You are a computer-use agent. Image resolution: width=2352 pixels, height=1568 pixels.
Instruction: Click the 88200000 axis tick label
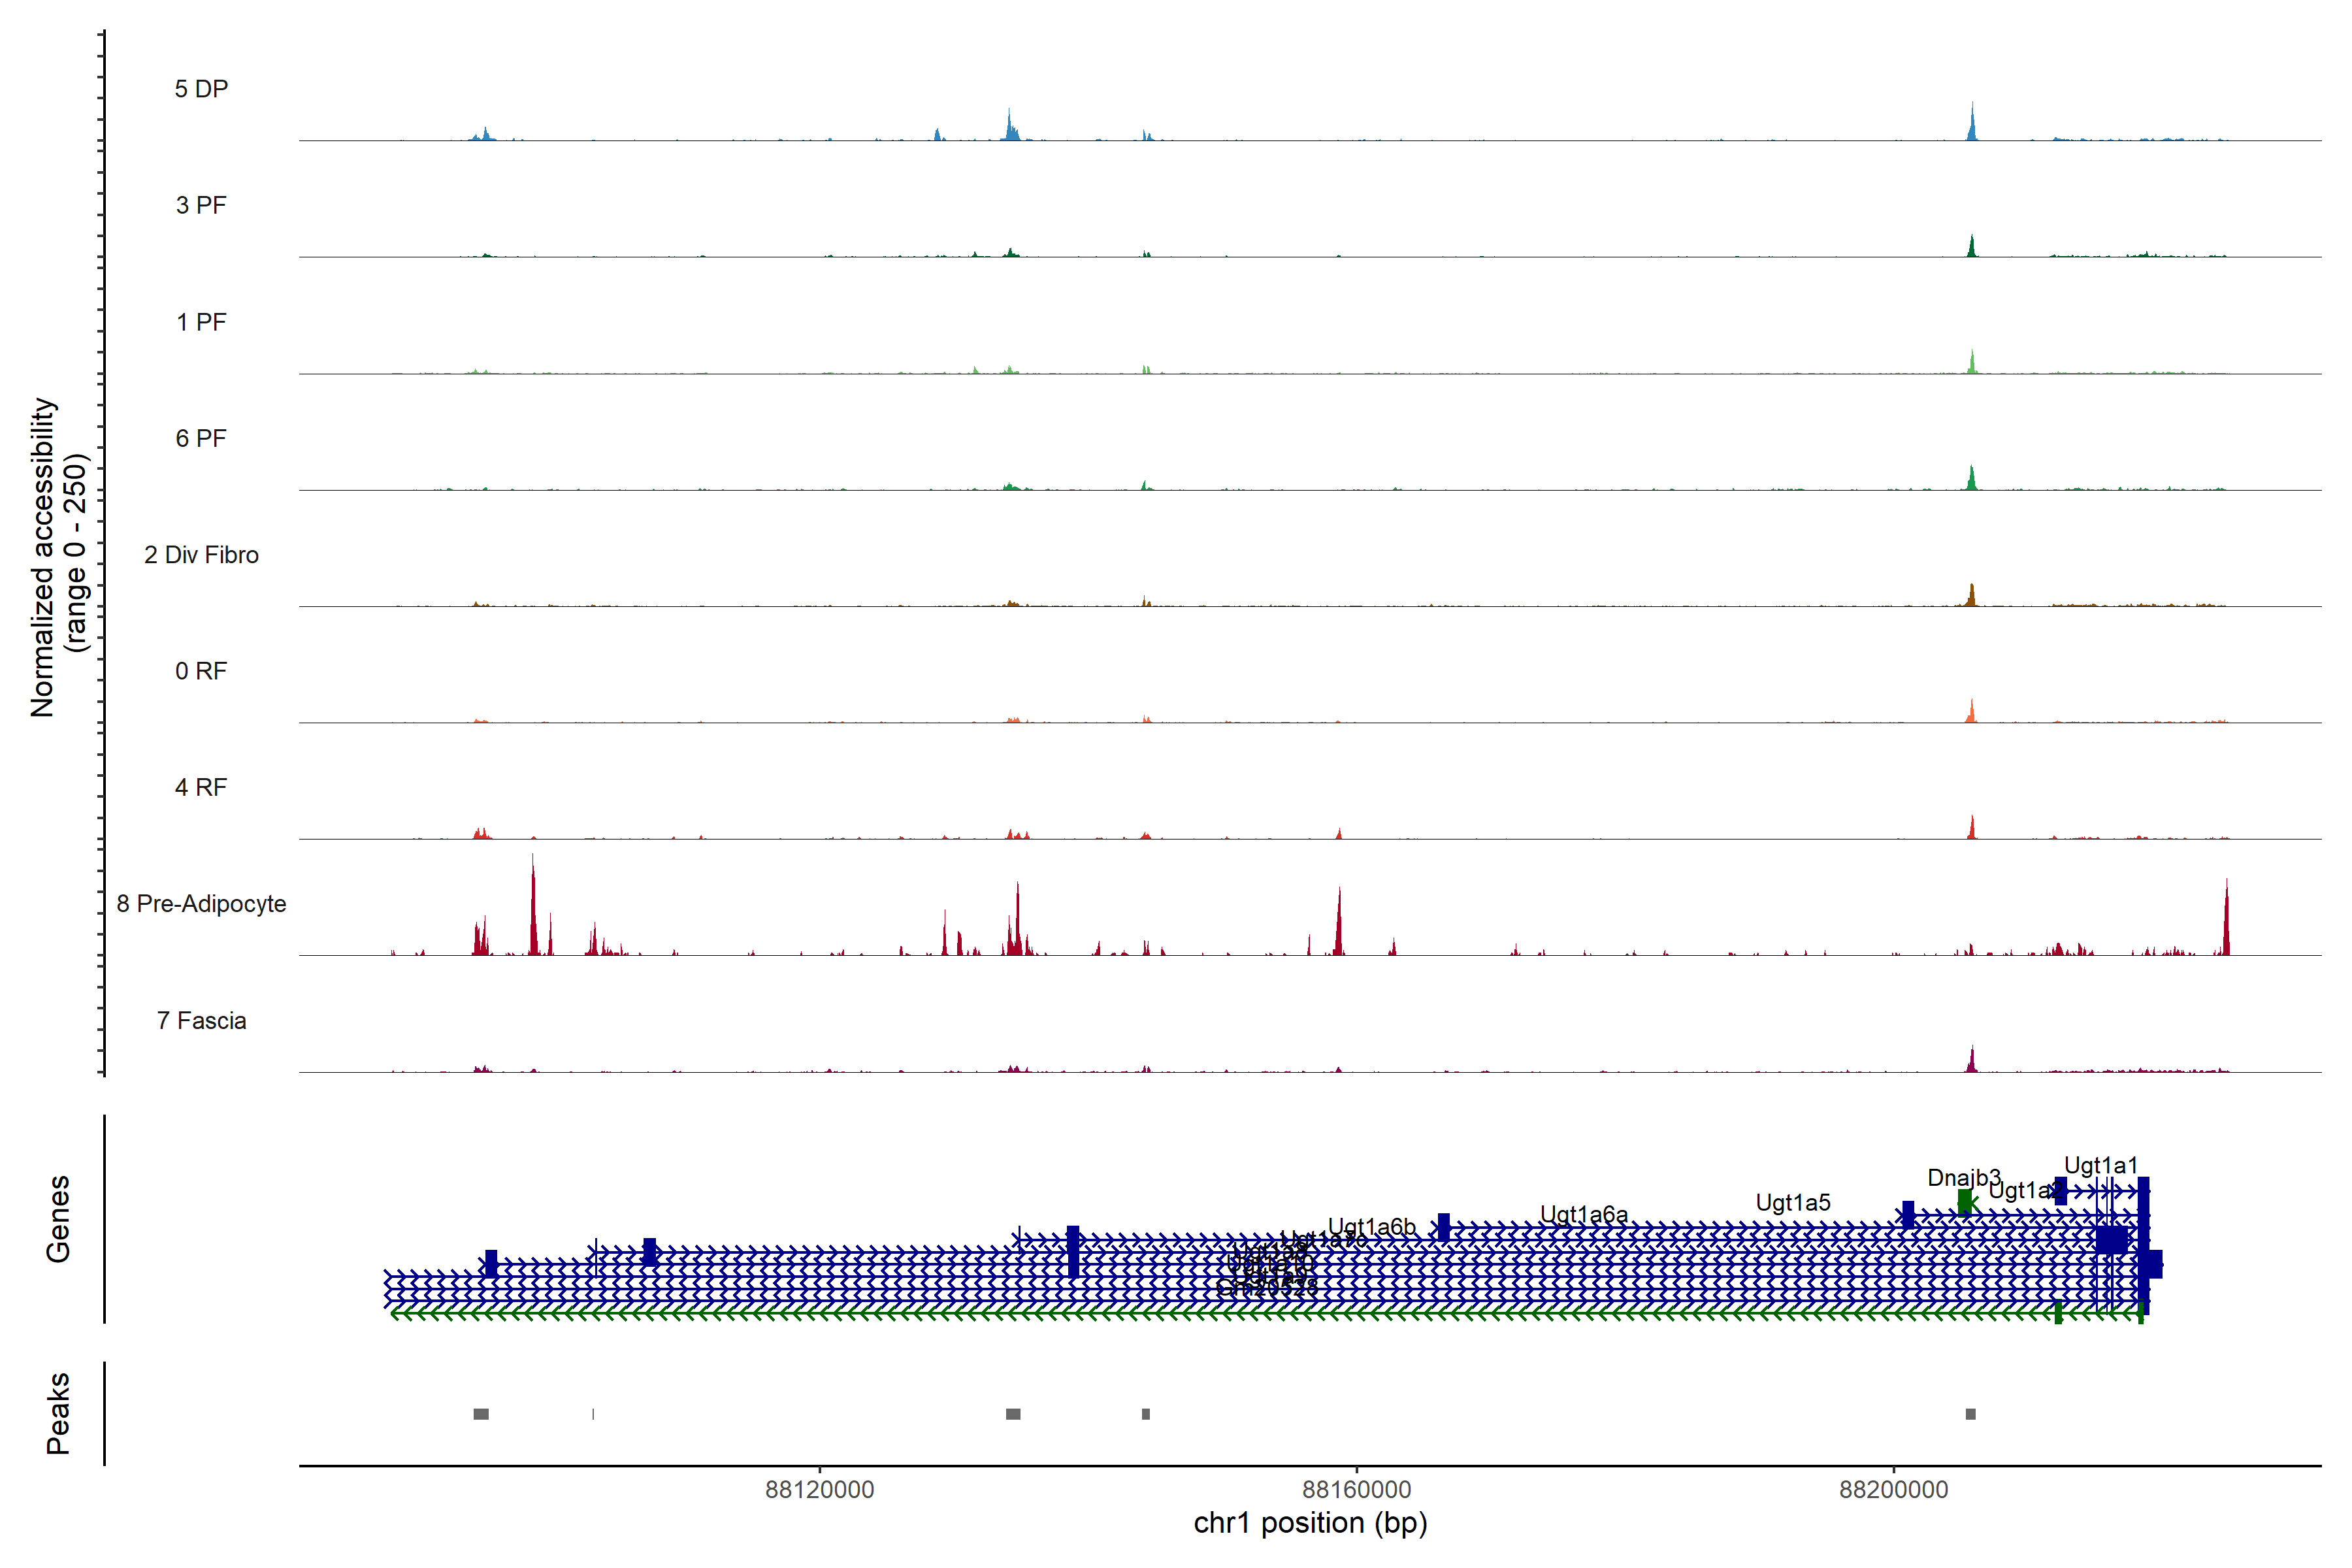pyautogui.click(x=1893, y=1490)
